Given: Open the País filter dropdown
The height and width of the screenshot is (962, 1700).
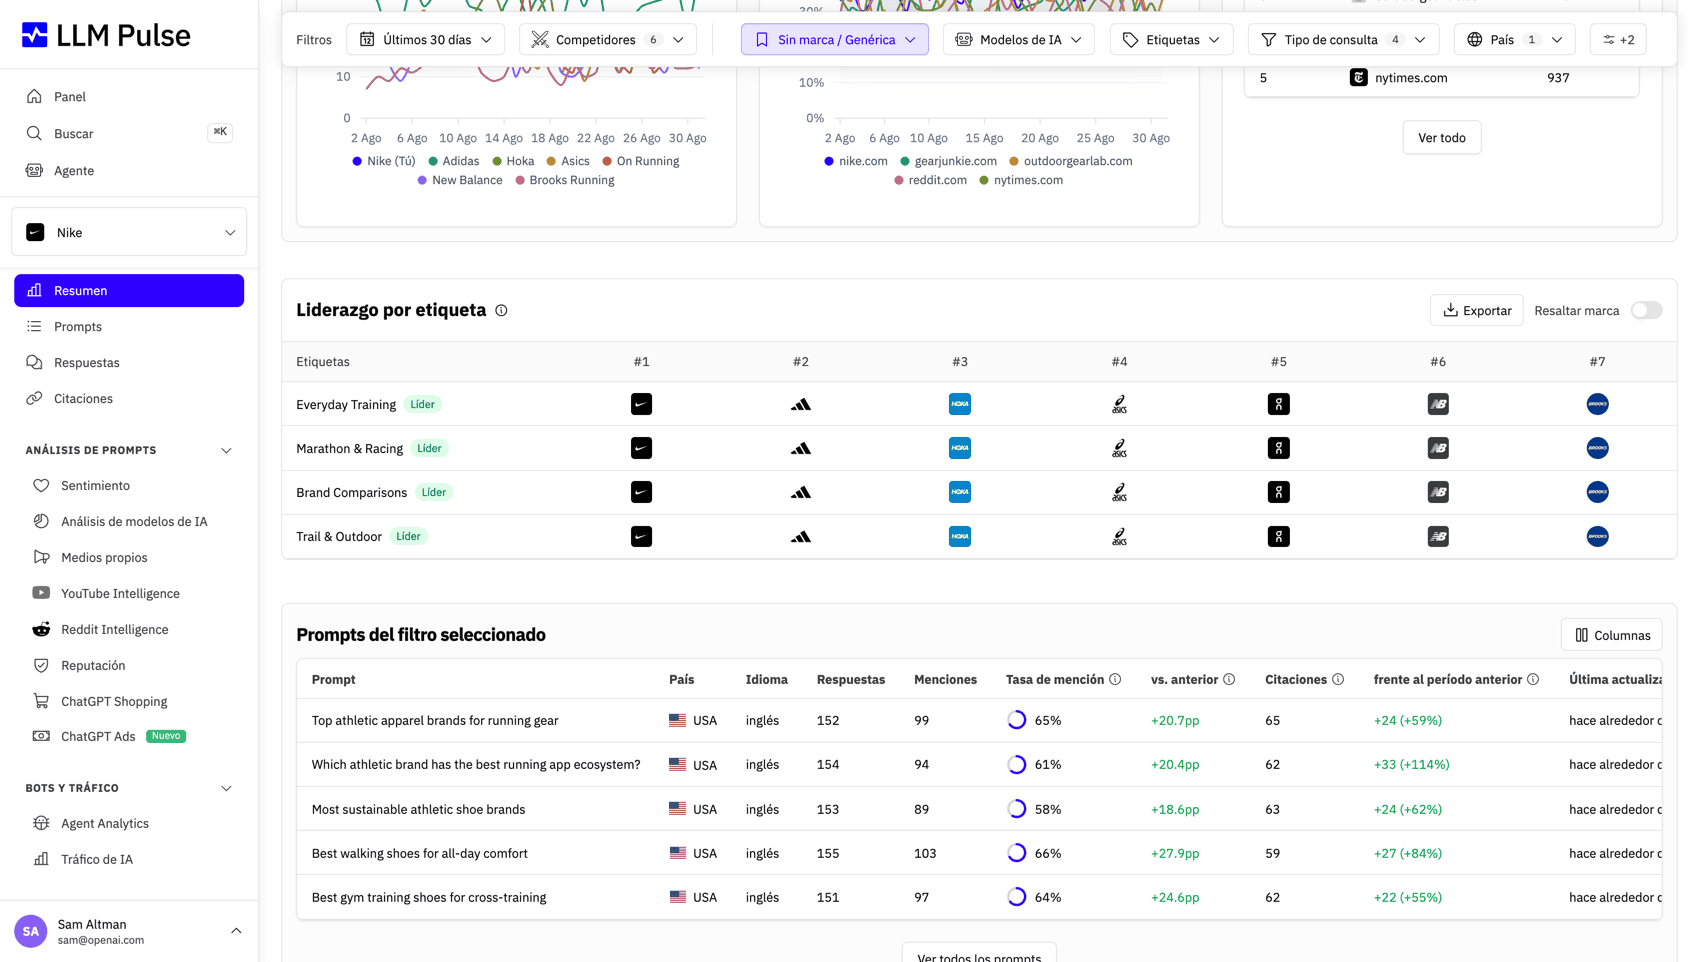Looking at the screenshot, I should (1514, 40).
